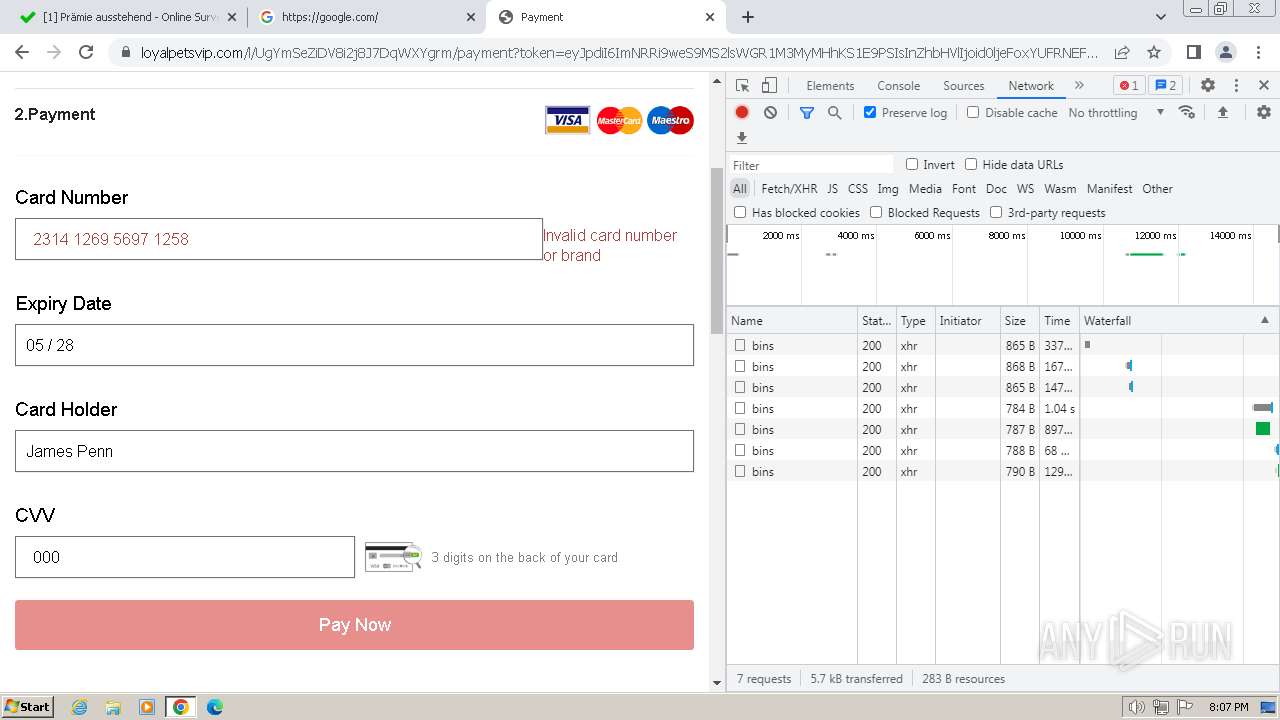Check Hide data URLs checkbox
The image size is (1280, 720).
click(971, 164)
